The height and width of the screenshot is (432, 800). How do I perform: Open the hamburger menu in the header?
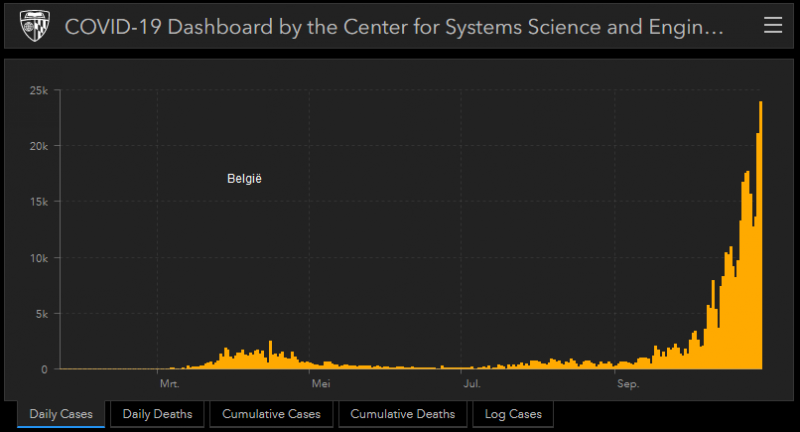[x=772, y=25]
